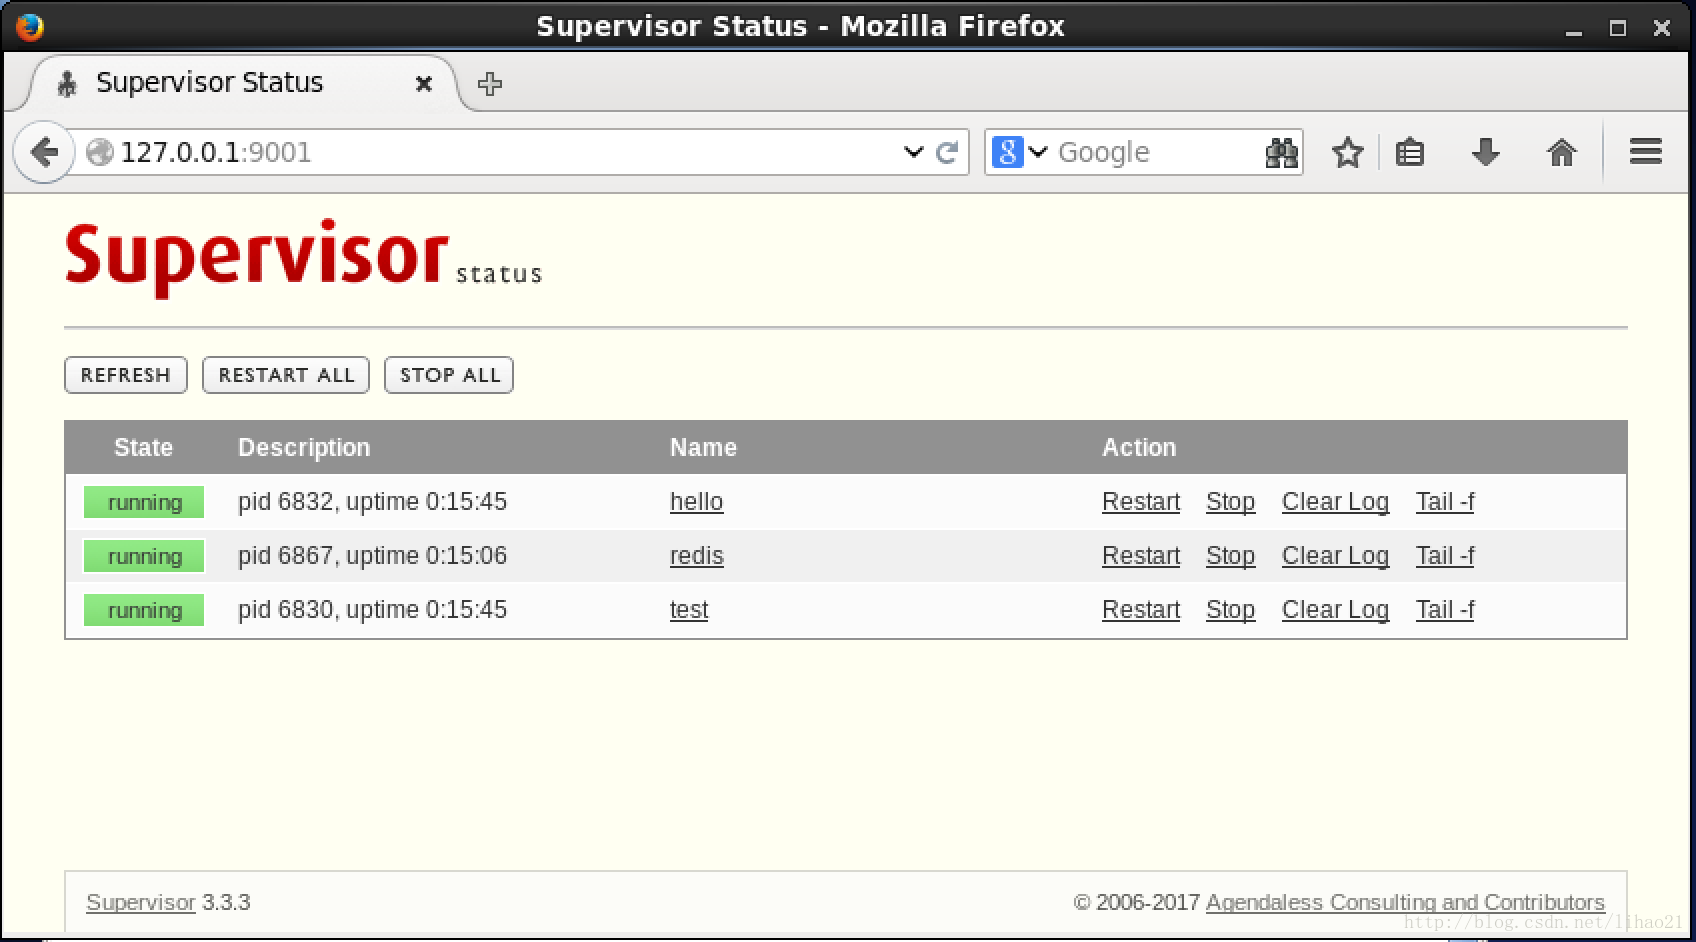Expand the URL bar history dropdown
Screen dimensions: 1696x942
(x=913, y=152)
